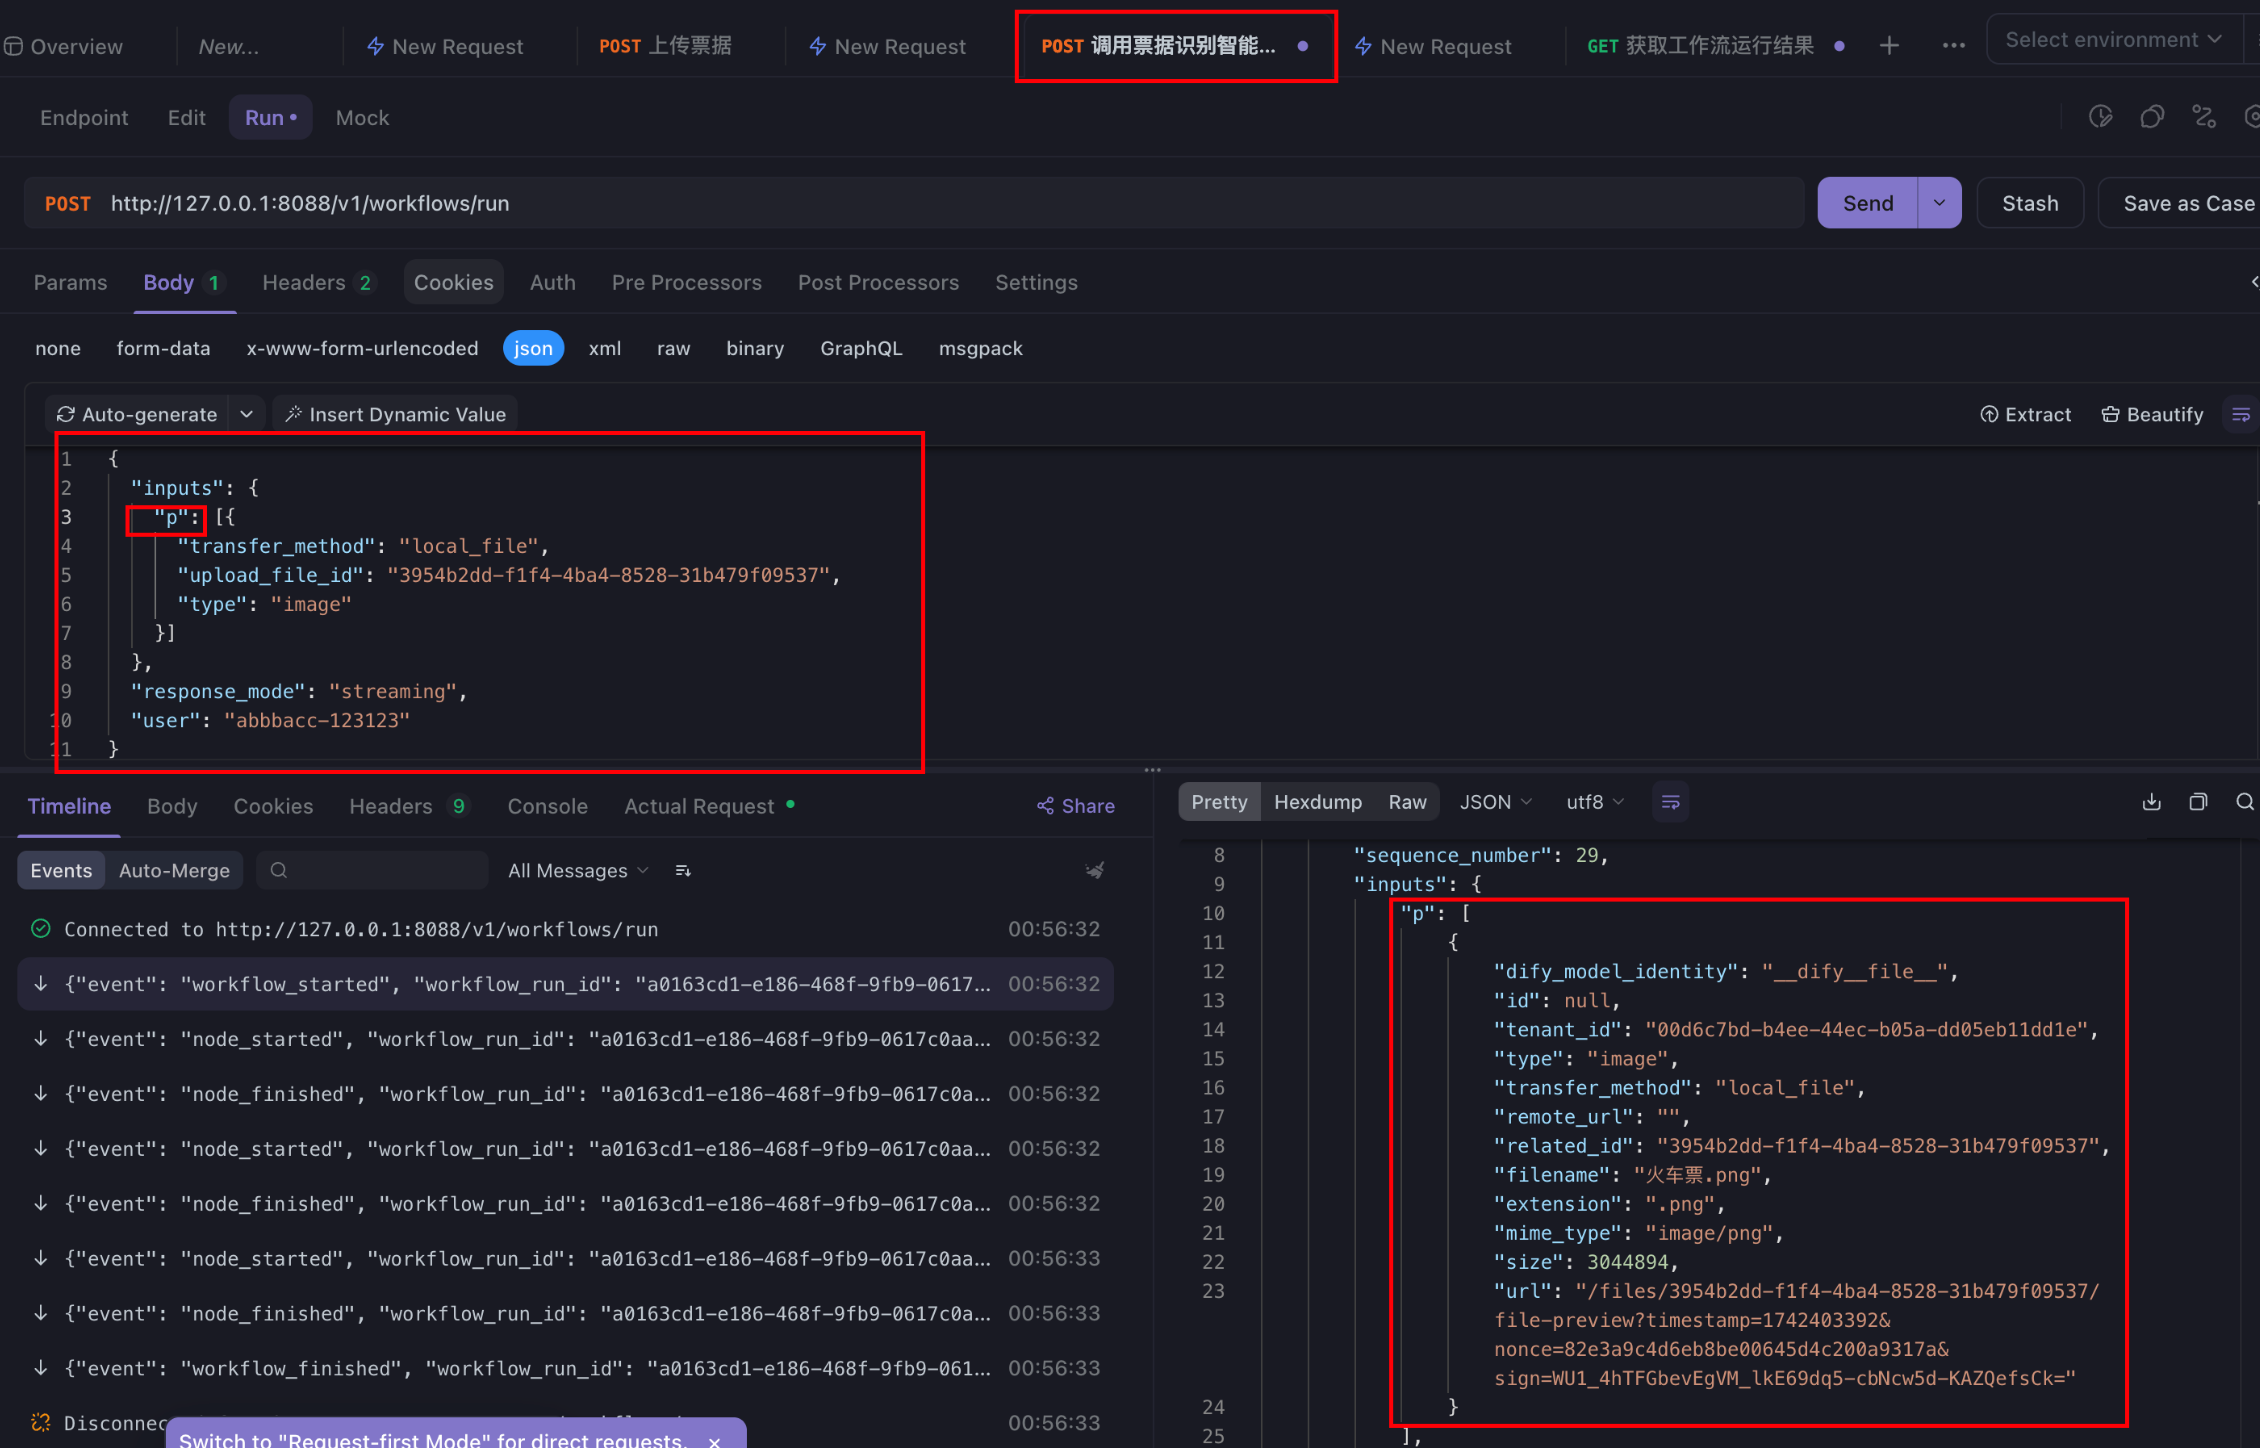Expand the Send button dropdown arrow
Screen dimensions: 2260x1448
(x=1939, y=203)
